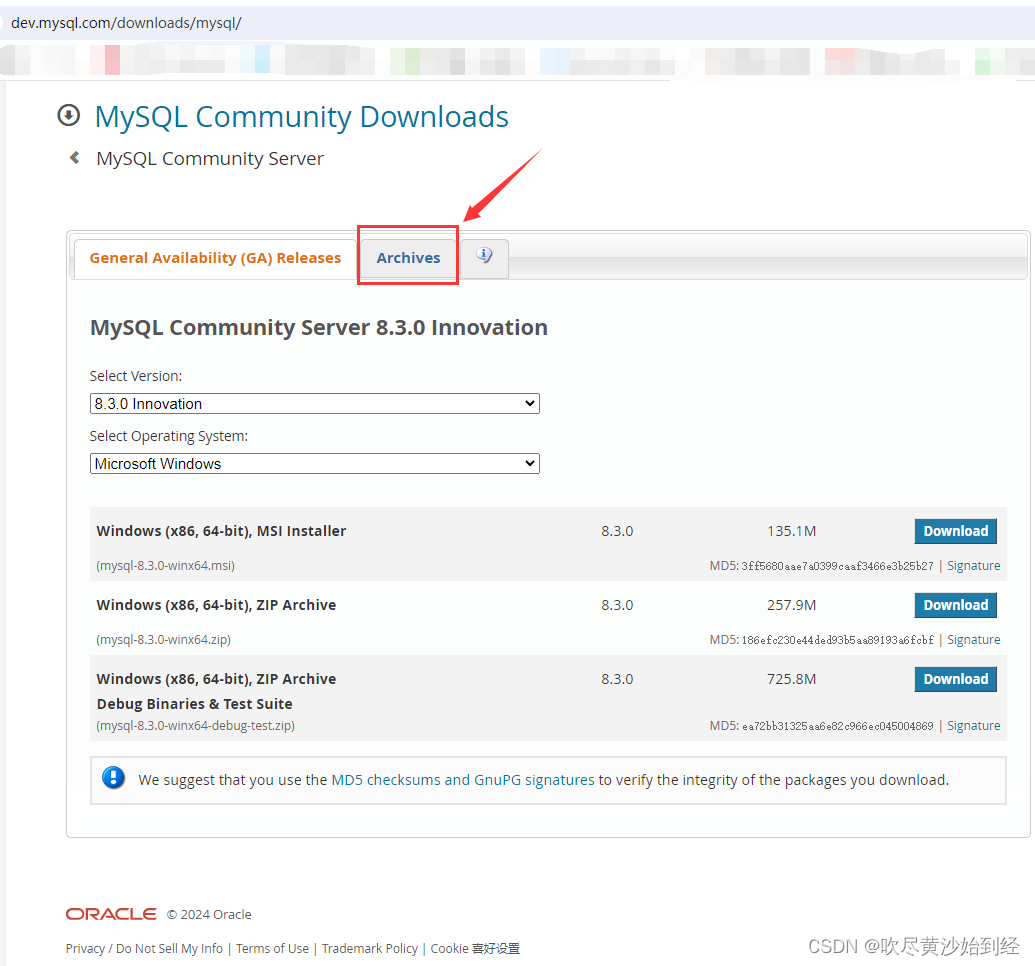1035x966 pixels.
Task: Click the Select Operating System: label
Action: point(169,436)
